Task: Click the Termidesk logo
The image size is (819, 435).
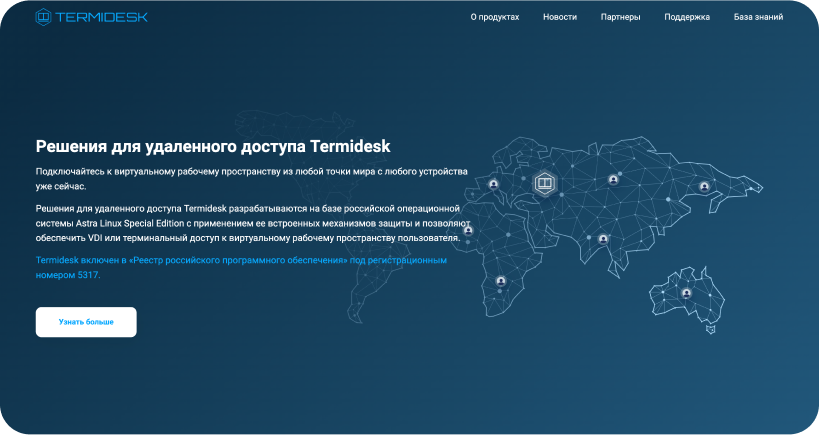Action: coord(91,17)
